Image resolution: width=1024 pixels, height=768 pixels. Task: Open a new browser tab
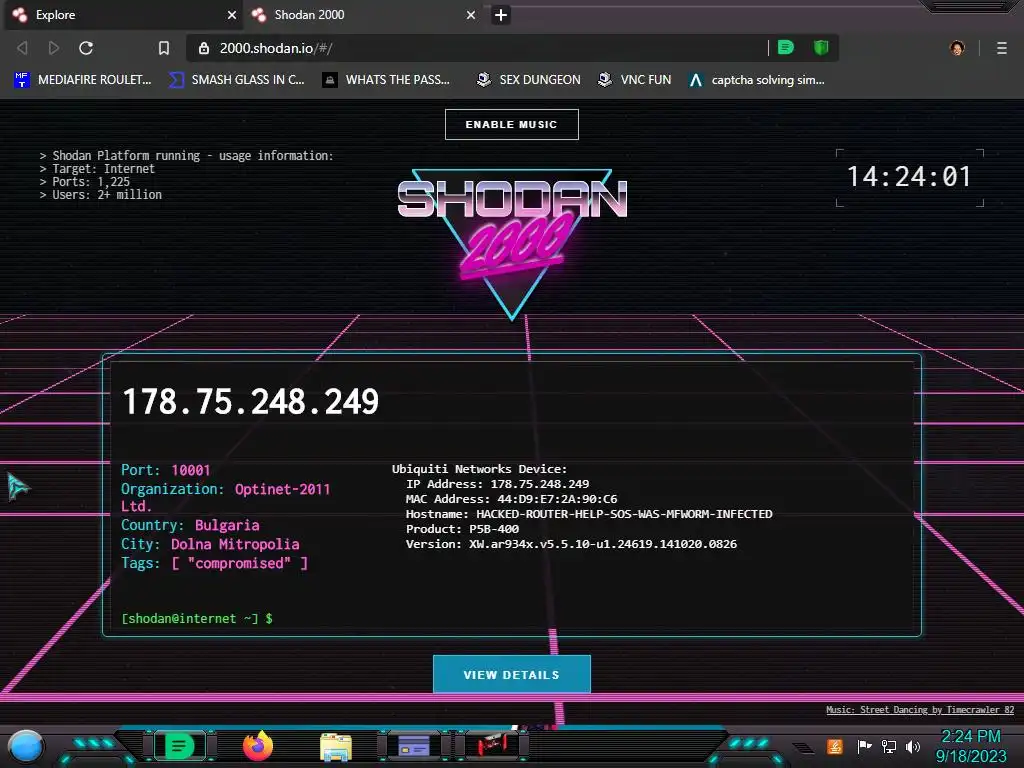point(501,15)
